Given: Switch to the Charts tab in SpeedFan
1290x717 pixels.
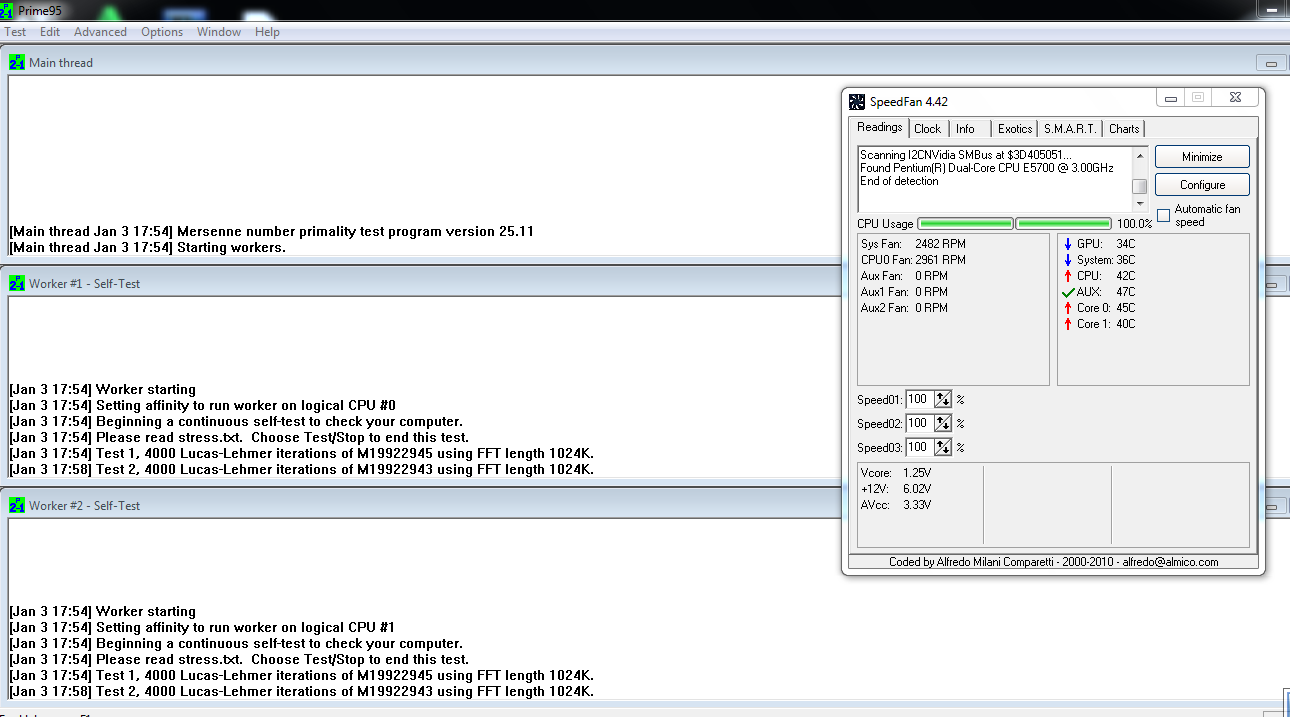Looking at the screenshot, I should [1124, 129].
